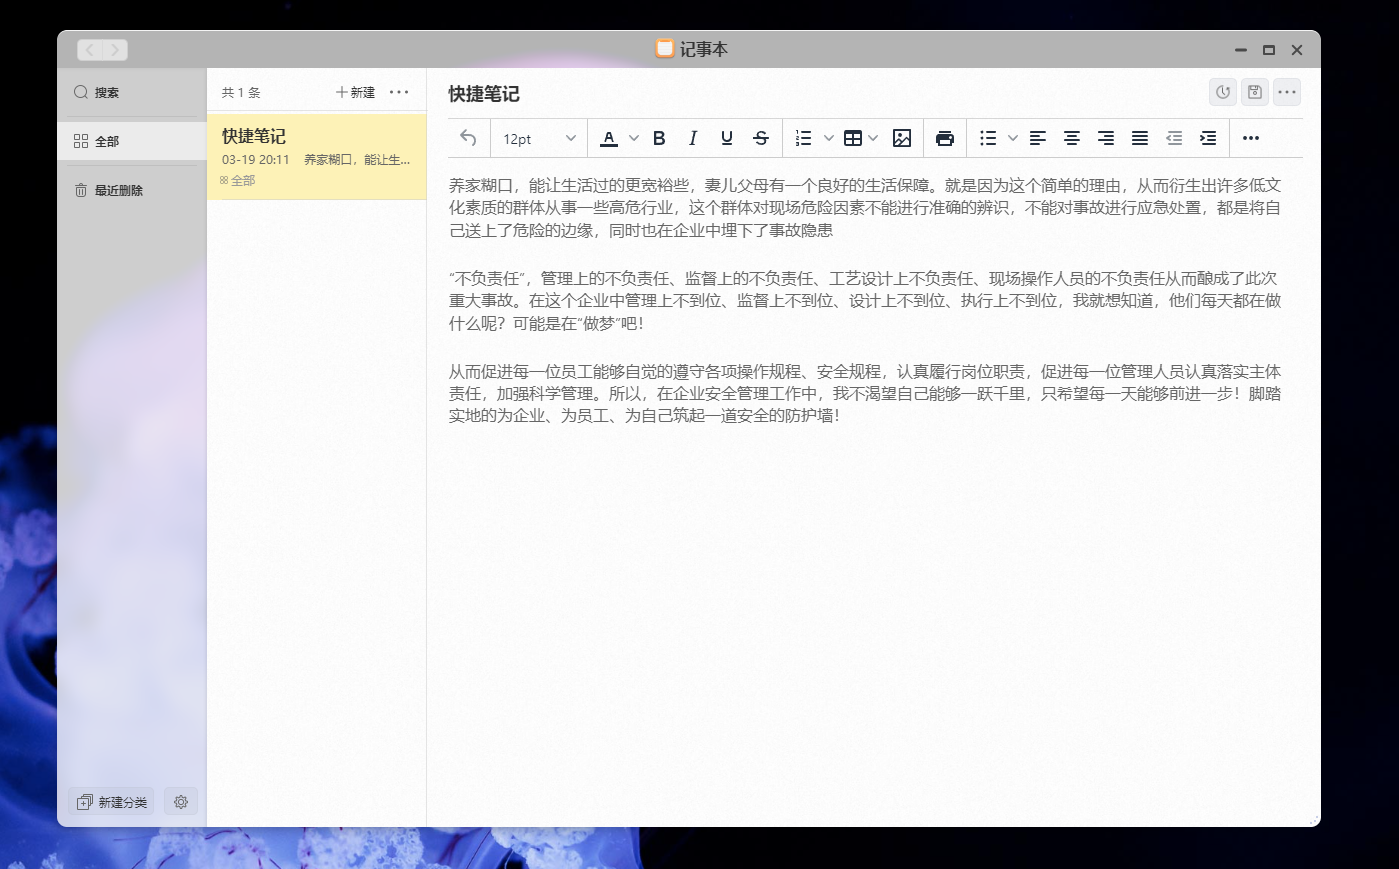Insert an image into the note
This screenshot has width=1399, height=869.
coord(901,138)
